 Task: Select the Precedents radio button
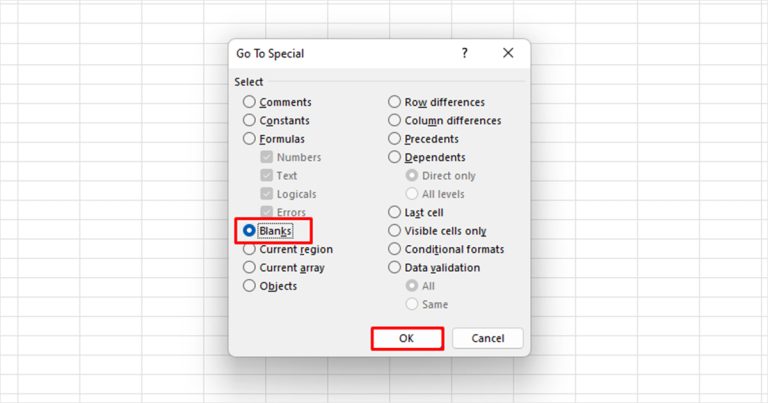[395, 139]
